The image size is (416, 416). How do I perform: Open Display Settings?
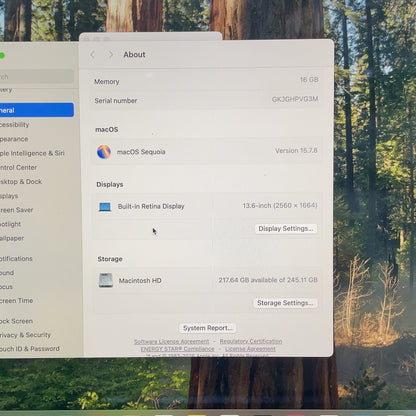[286, 229]
